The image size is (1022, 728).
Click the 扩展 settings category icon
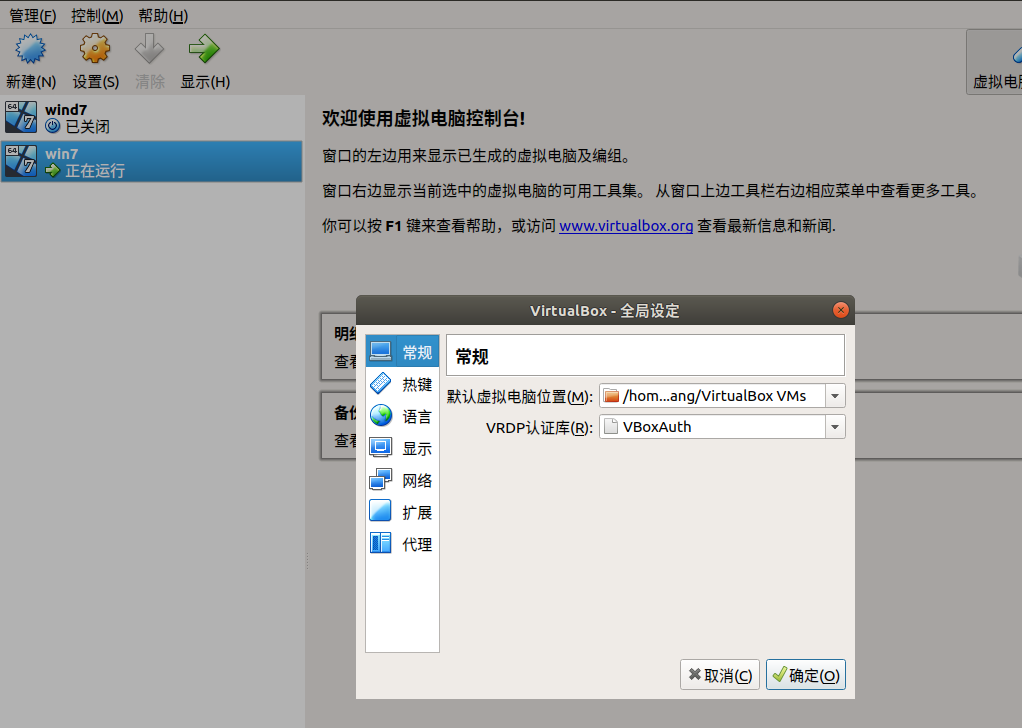(402, 511)
